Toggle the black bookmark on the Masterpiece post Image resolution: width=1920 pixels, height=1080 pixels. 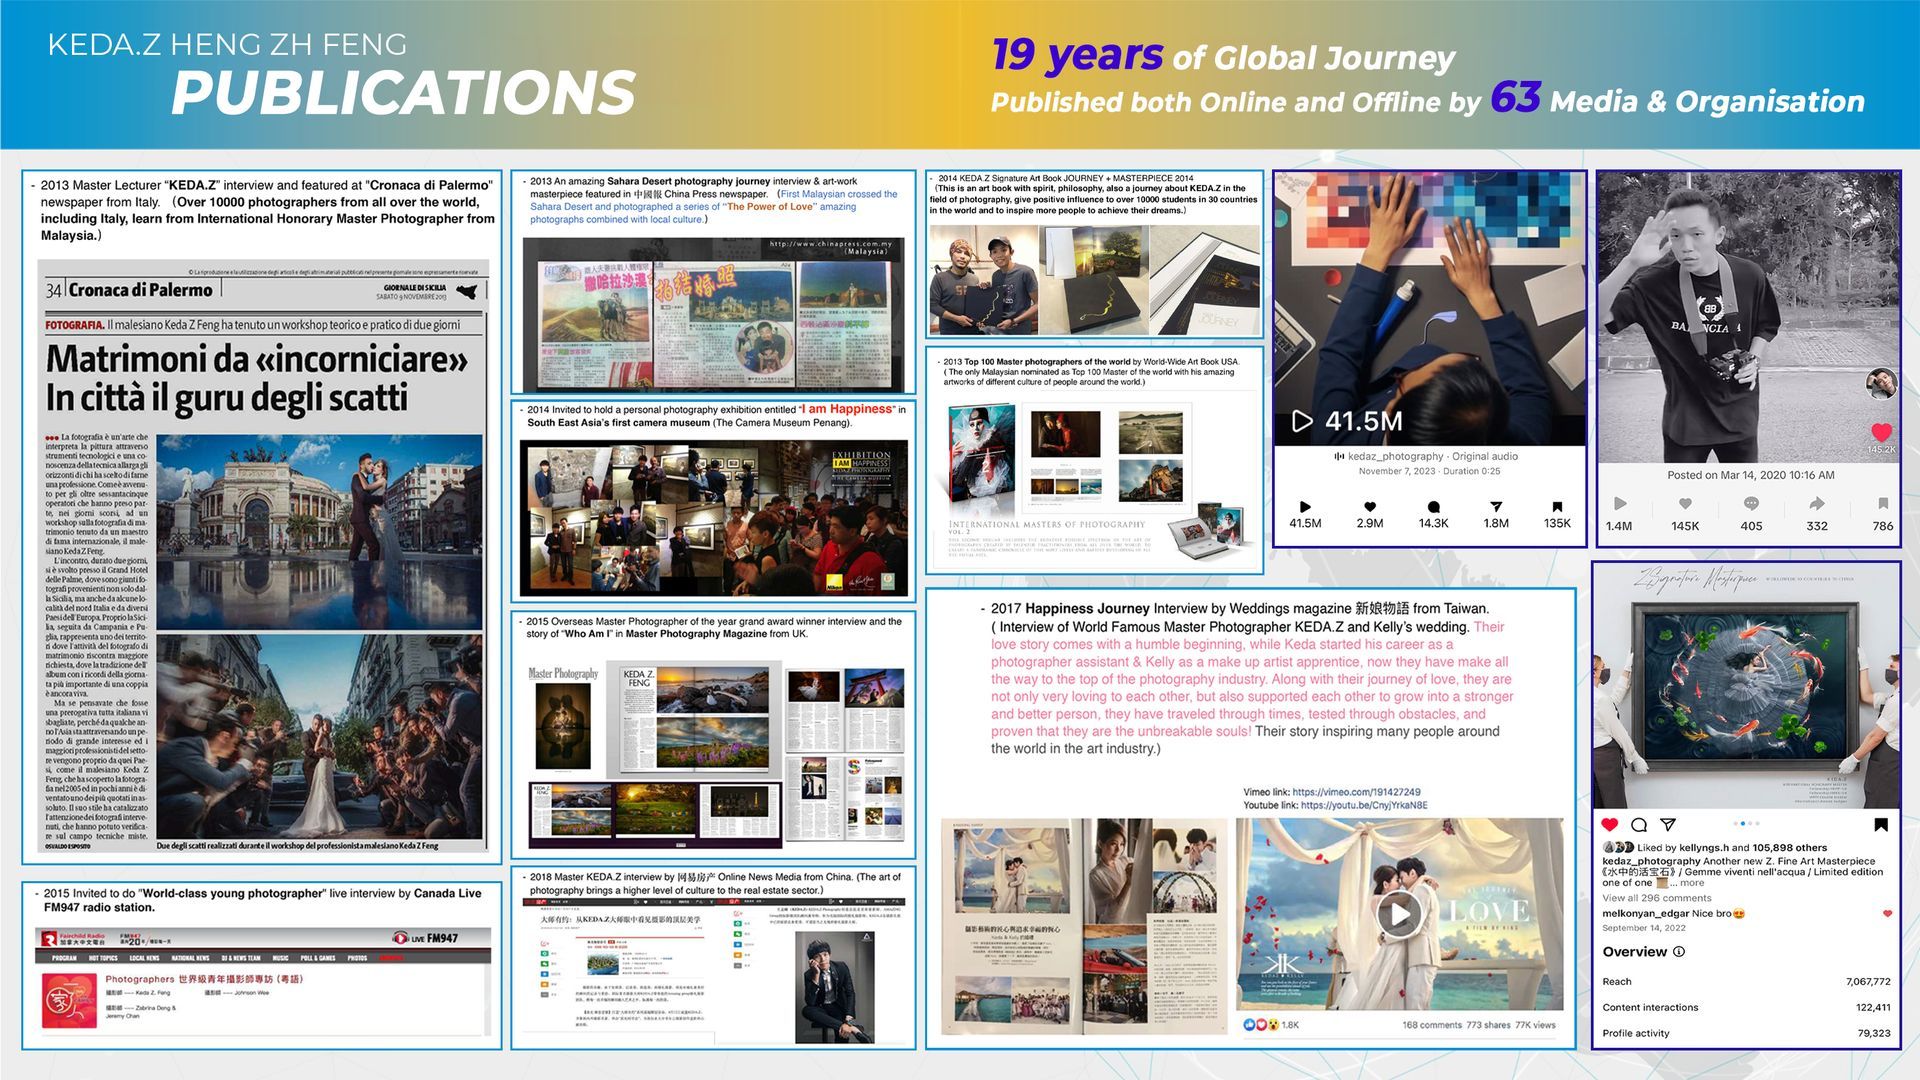pyautogui.click(x=1880, y=825)
